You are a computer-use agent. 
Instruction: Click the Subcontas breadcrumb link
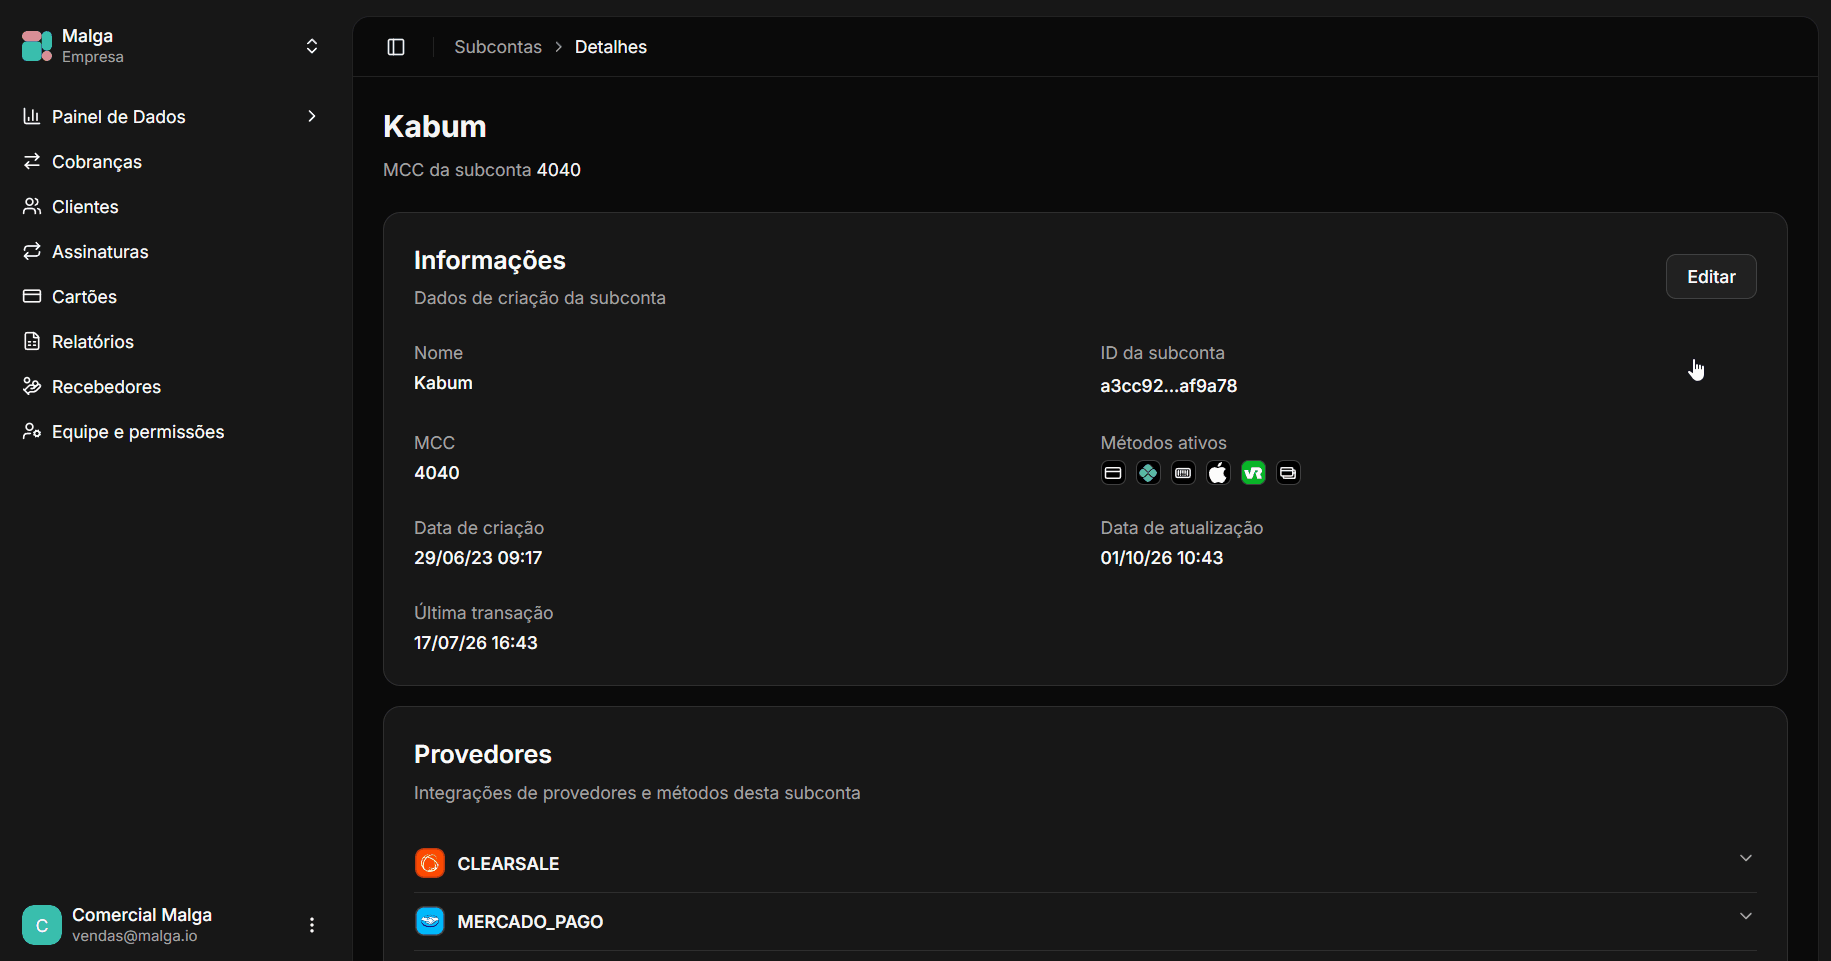(x=498, y=47)
